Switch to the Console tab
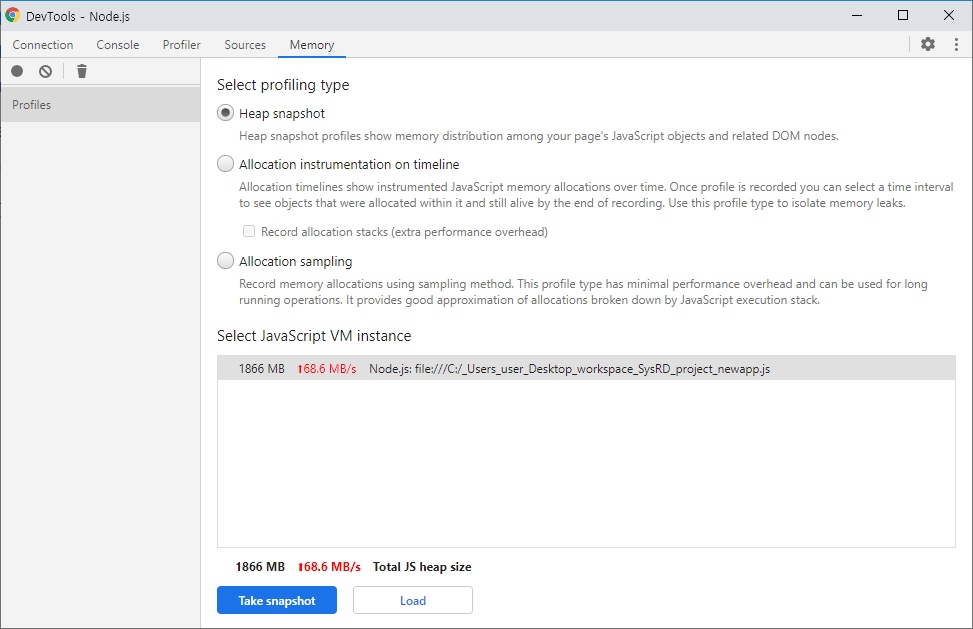 point(118,45)
